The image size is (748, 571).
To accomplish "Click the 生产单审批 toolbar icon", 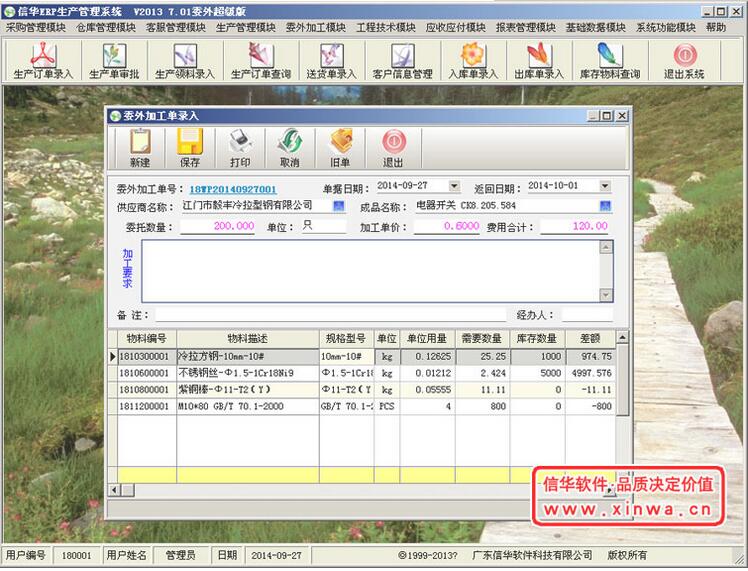I will click(x=114, y=61).
